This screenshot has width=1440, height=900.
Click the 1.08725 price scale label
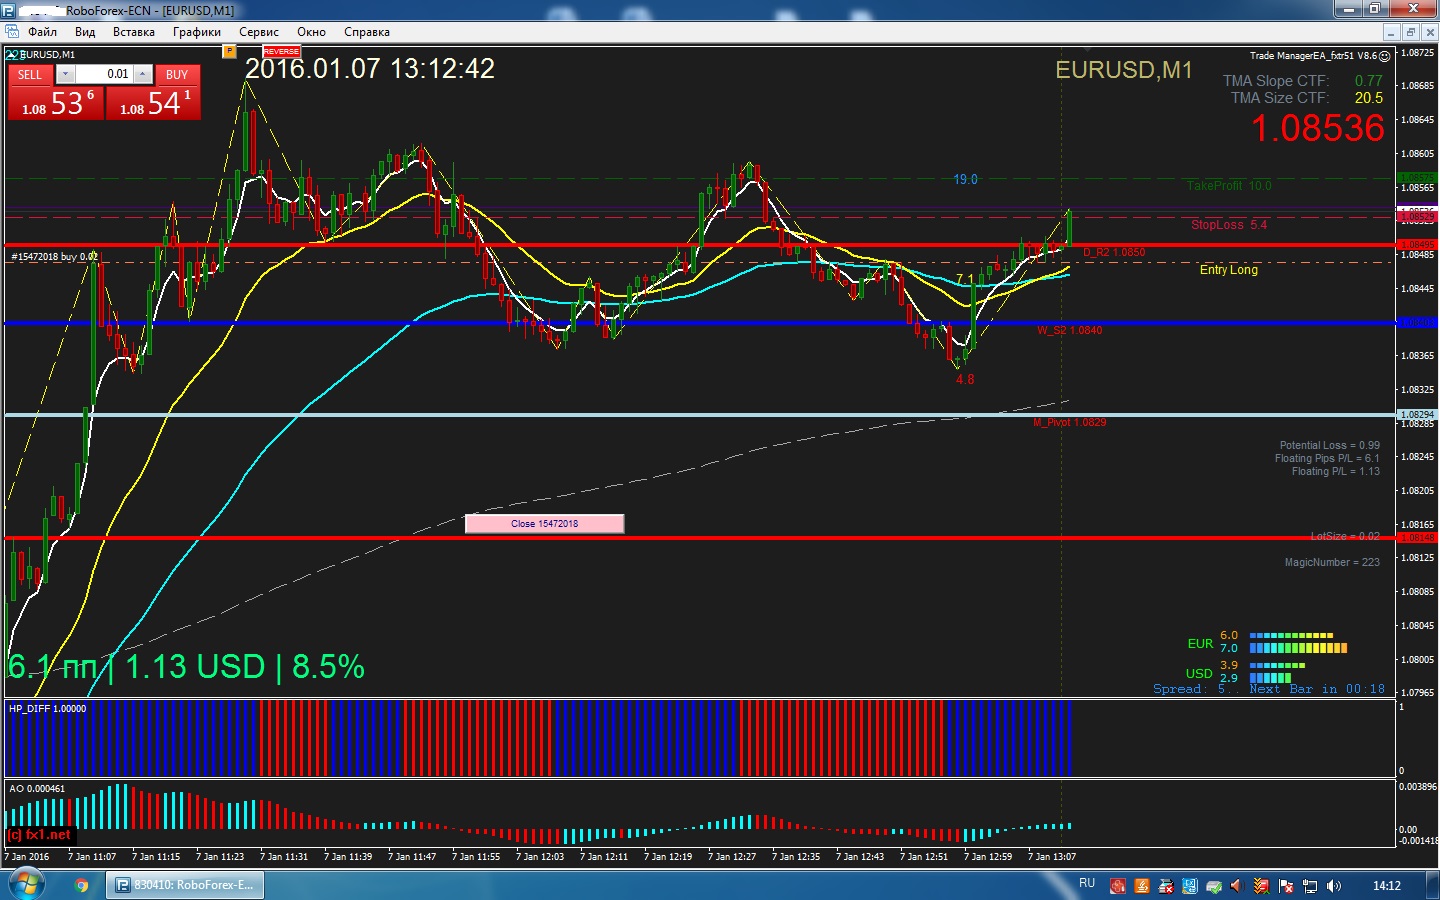pyautogui.click(x=1417, y=52)
